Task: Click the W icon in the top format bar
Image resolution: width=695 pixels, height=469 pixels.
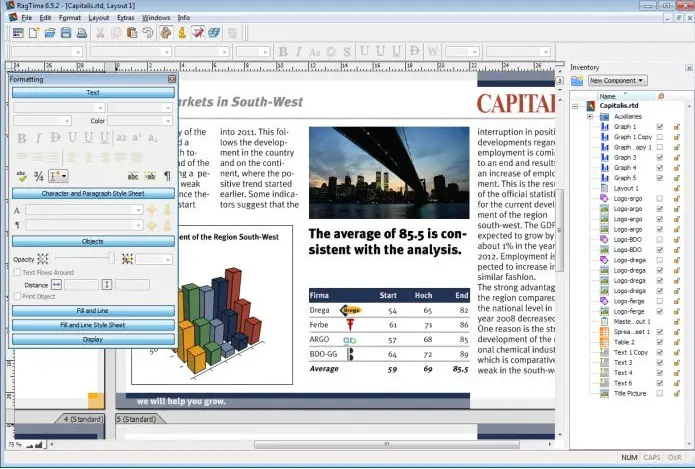Action: pyautogui.click(x=433, y=52)
